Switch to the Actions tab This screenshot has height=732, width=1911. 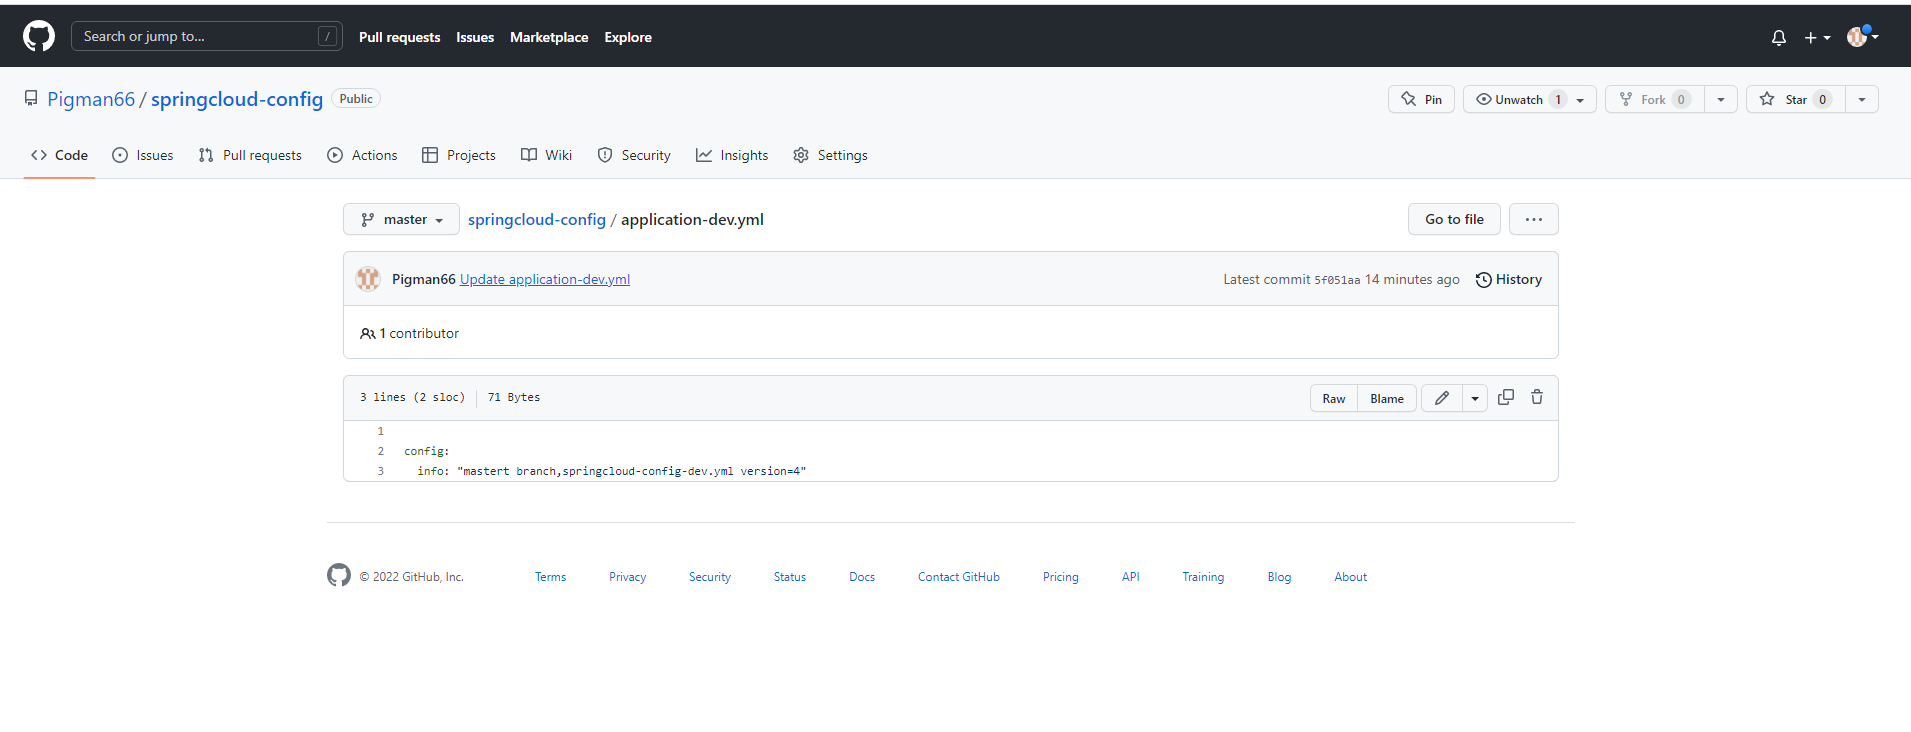pos(362,155)
